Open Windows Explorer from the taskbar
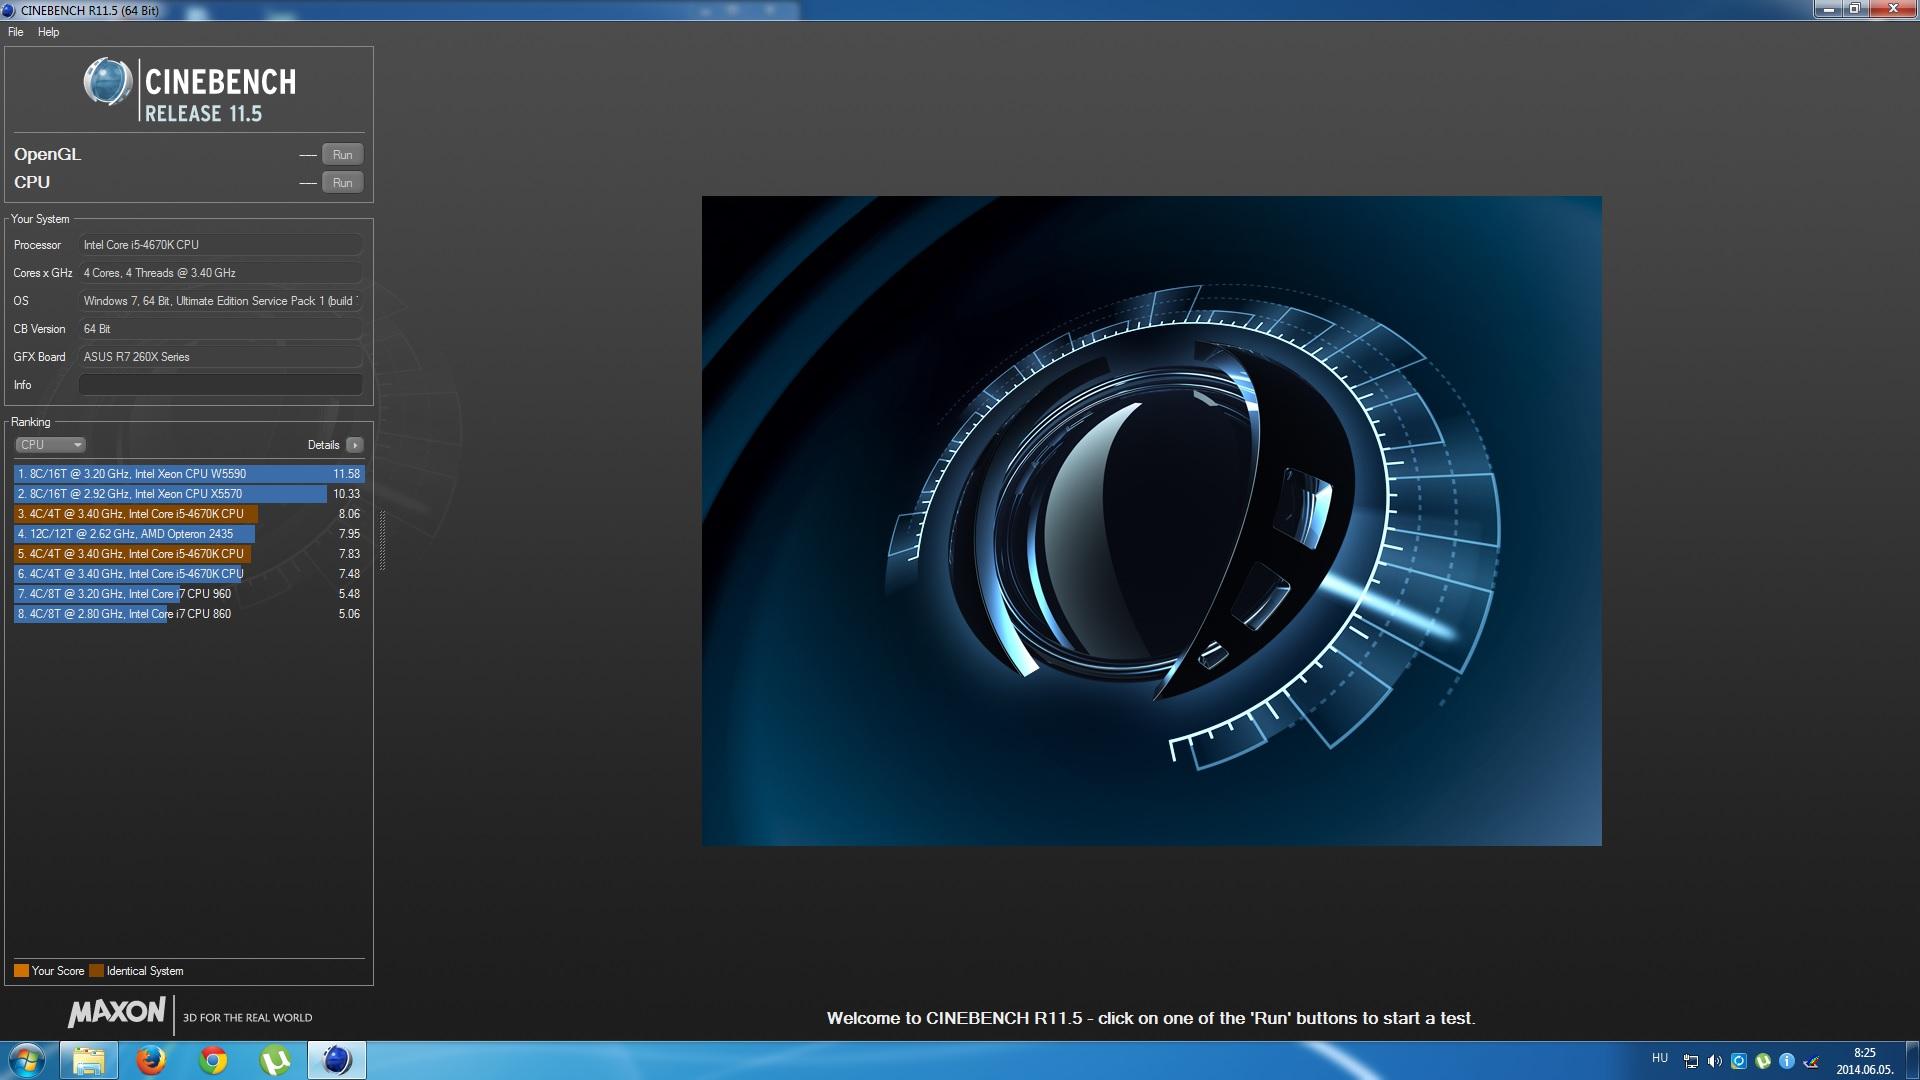1920x1080 pixels. click(89, 1060)
